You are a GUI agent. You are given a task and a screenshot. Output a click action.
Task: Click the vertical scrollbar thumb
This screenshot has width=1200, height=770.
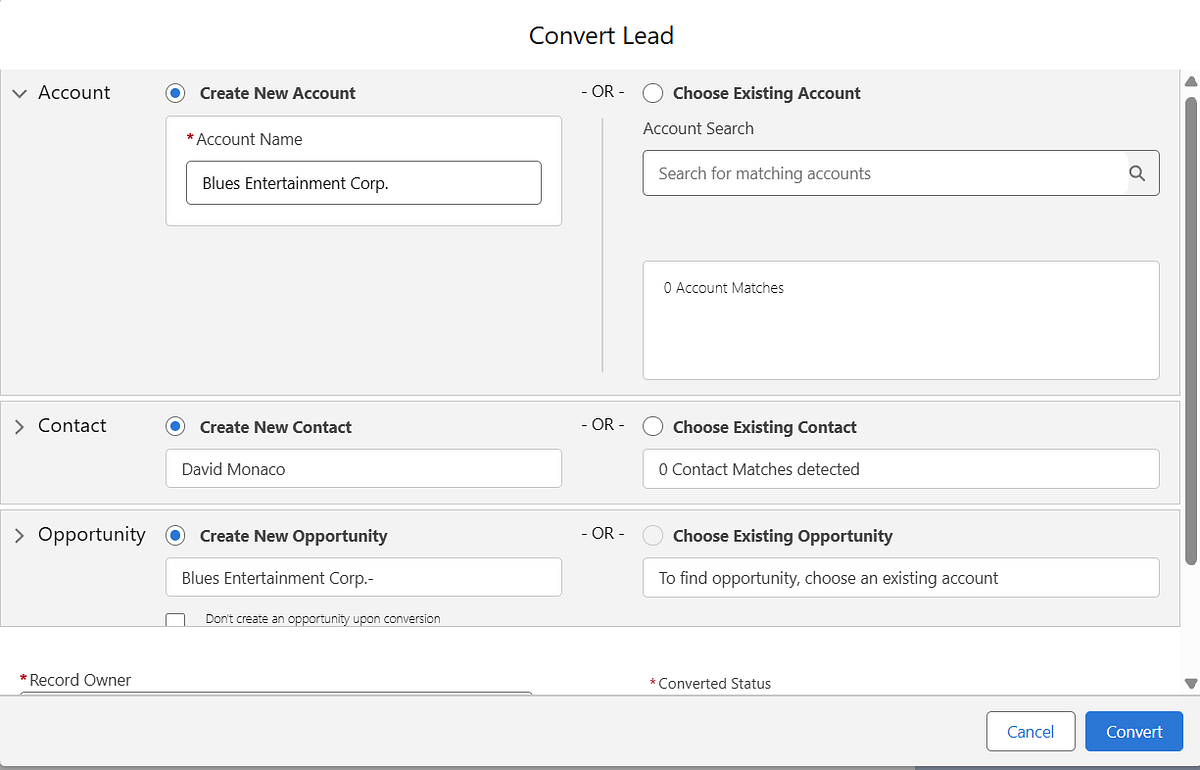coord(1190,330)
